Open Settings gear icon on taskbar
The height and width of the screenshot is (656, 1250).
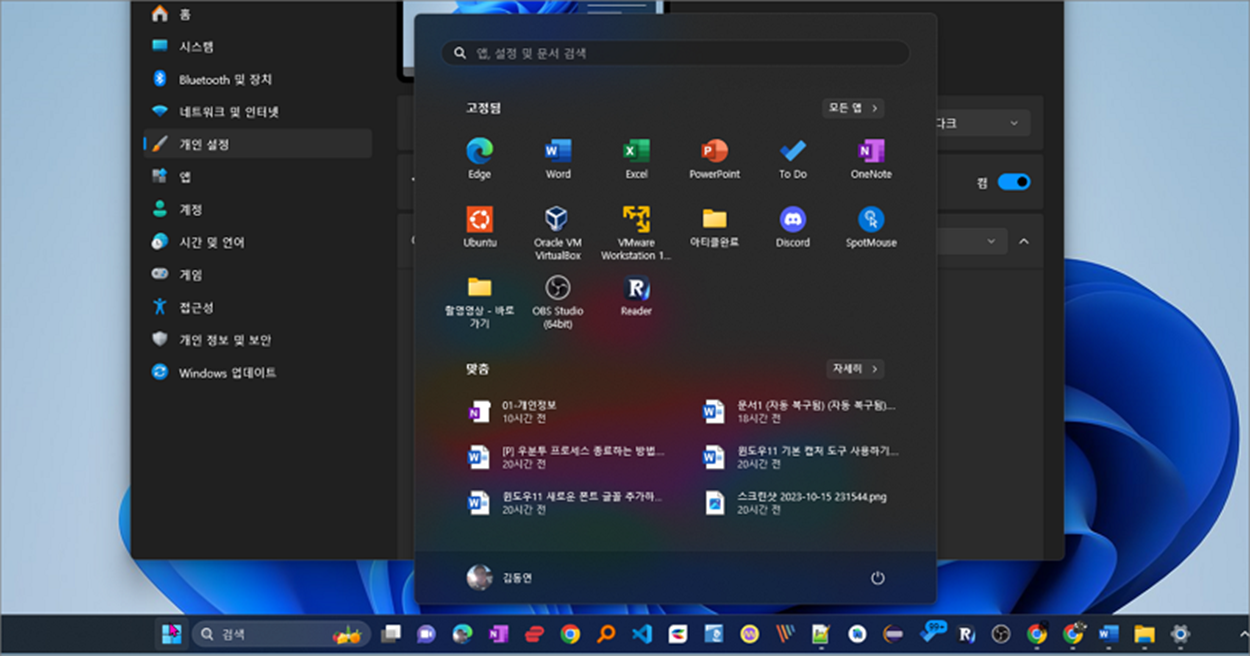coord(1180,634)
